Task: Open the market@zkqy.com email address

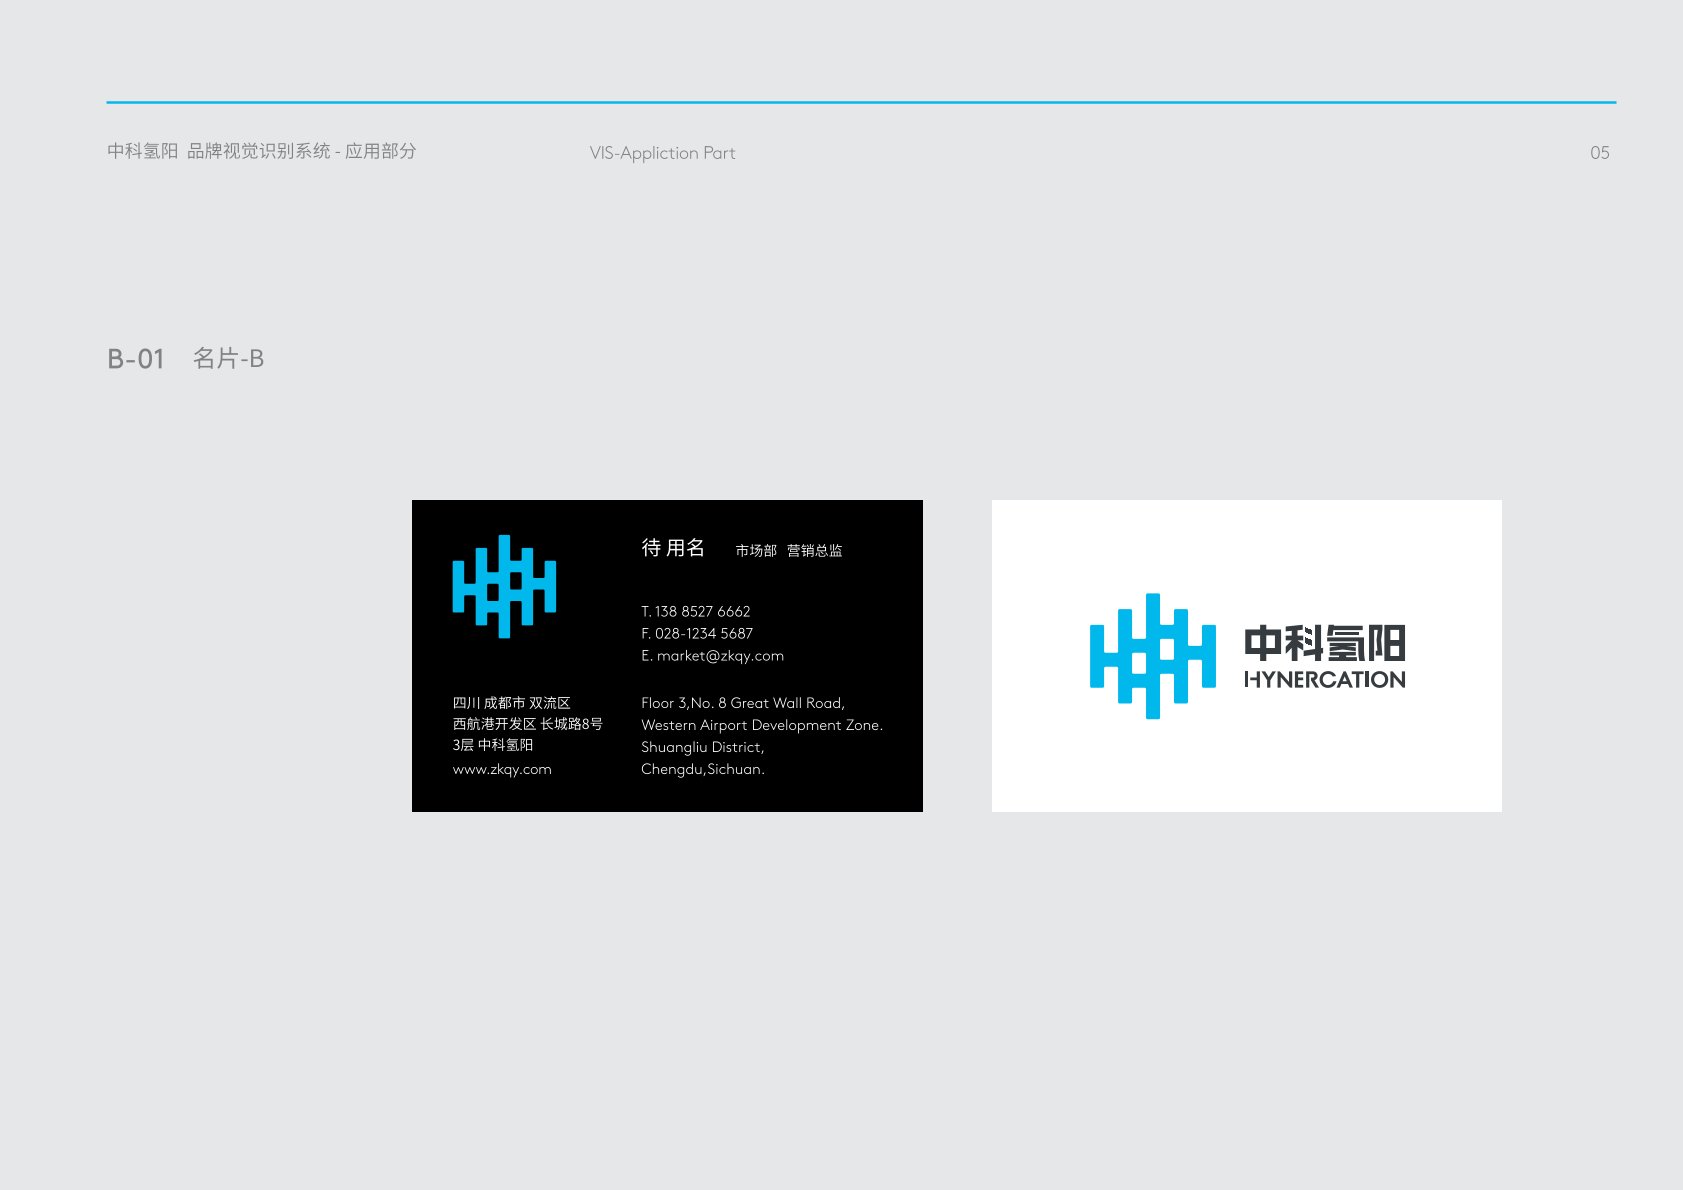Action: click(x=720, y=656)
